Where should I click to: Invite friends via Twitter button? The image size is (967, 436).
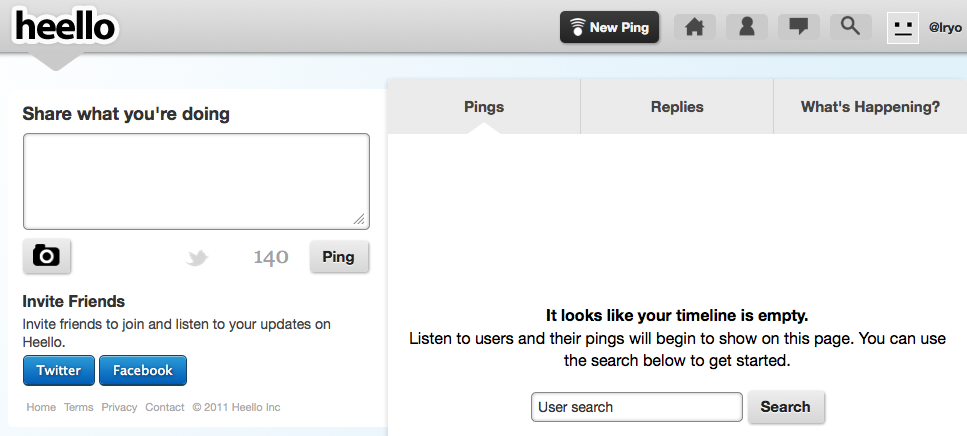pos(59,370)
